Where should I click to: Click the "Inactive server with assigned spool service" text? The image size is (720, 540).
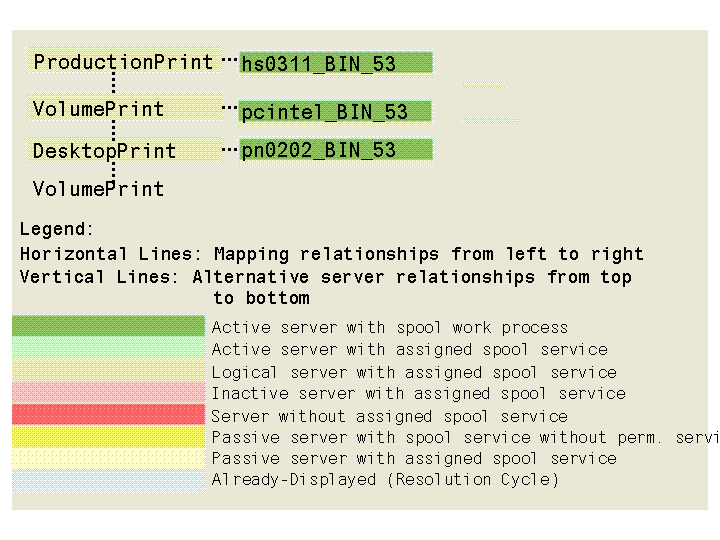[418, 393]
